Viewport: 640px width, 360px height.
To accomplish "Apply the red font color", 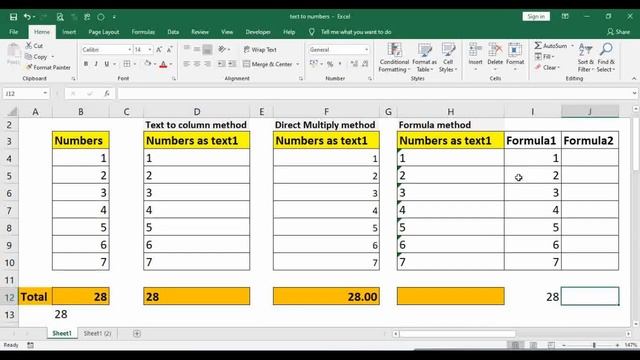I will click(x=163, y=64).
